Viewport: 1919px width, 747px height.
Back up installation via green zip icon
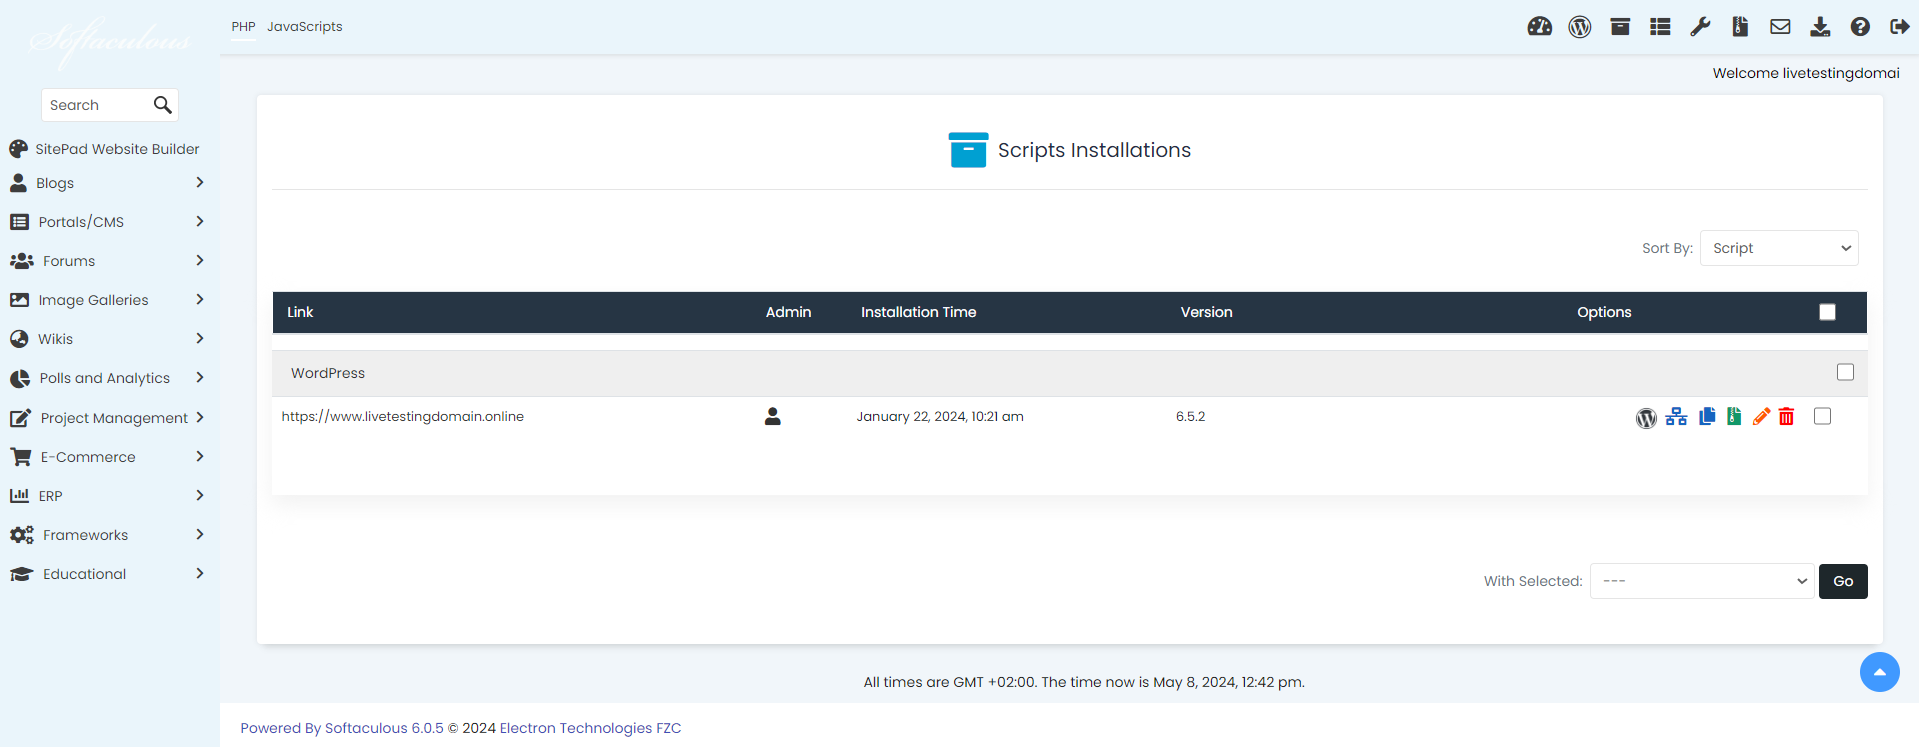pyautogui.click(x=1734, y=416)
